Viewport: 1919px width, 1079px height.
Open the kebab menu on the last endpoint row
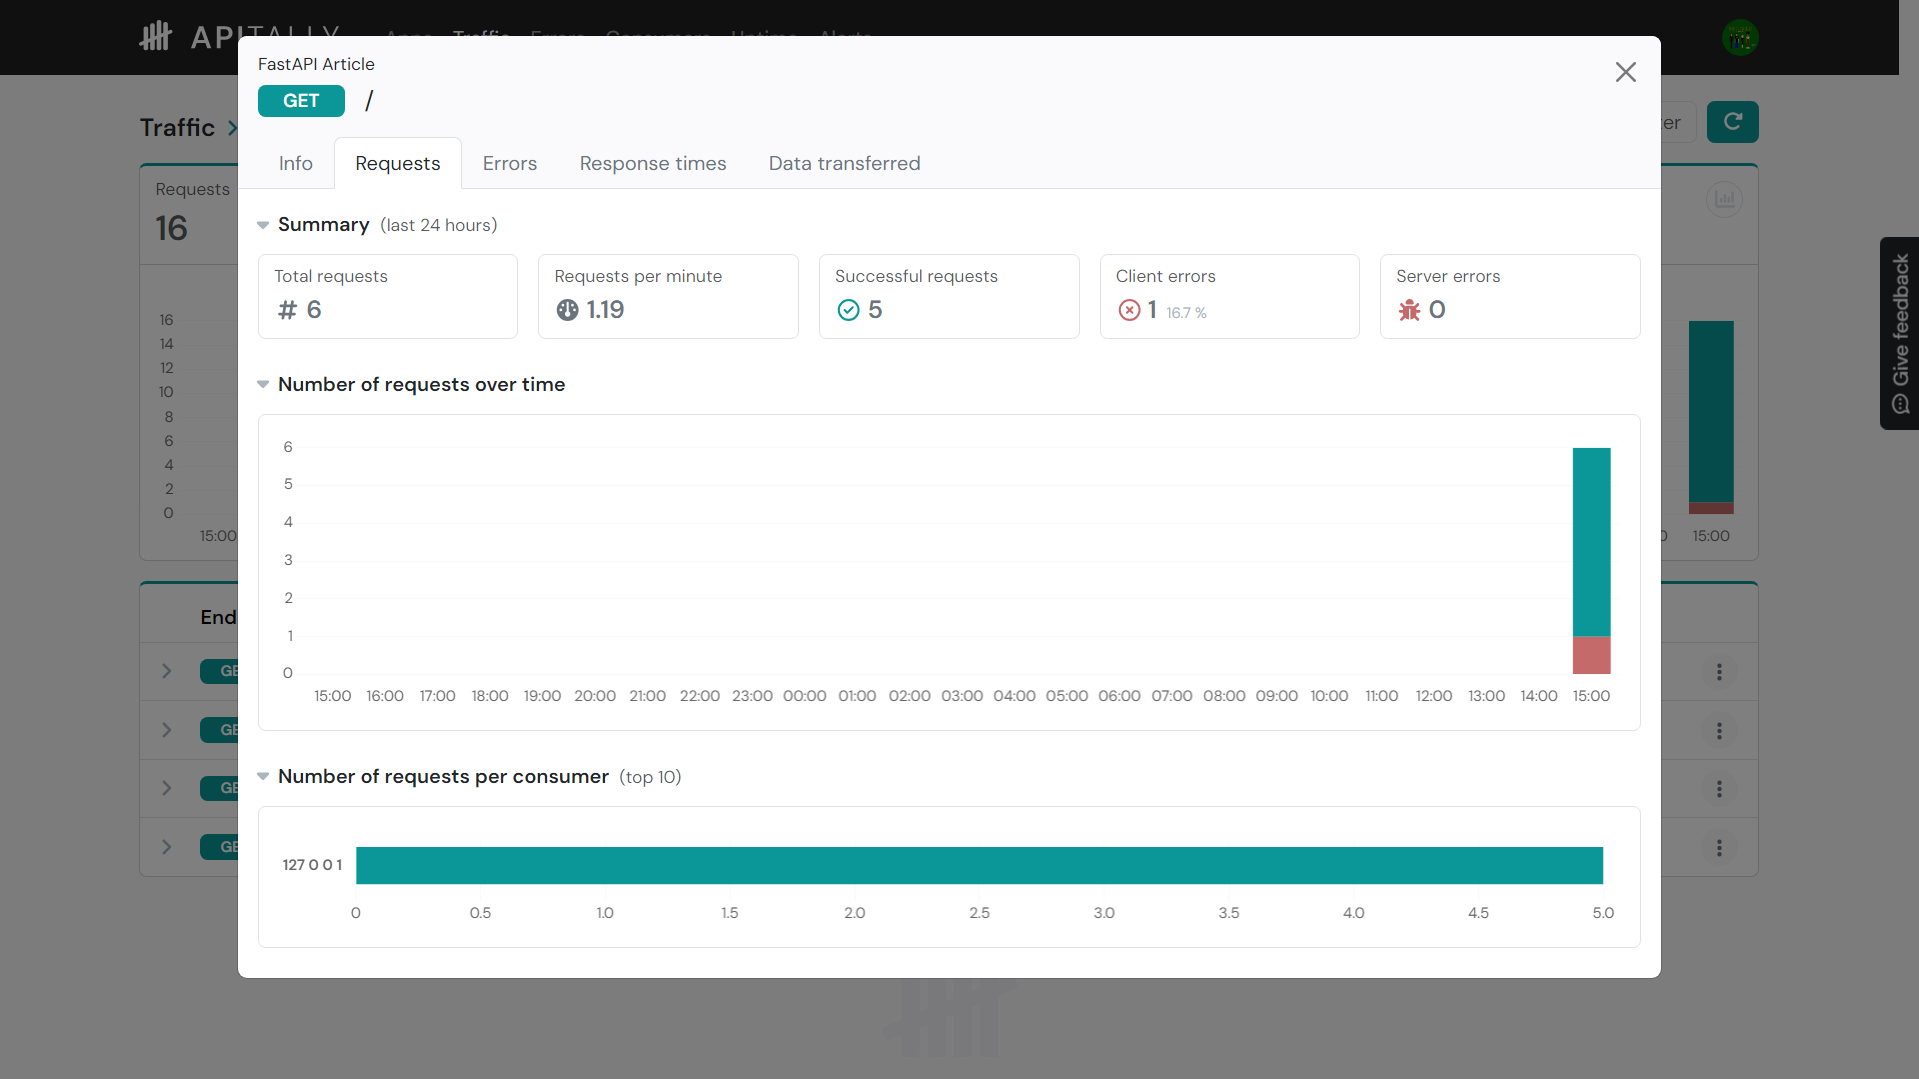[1718, 848]
